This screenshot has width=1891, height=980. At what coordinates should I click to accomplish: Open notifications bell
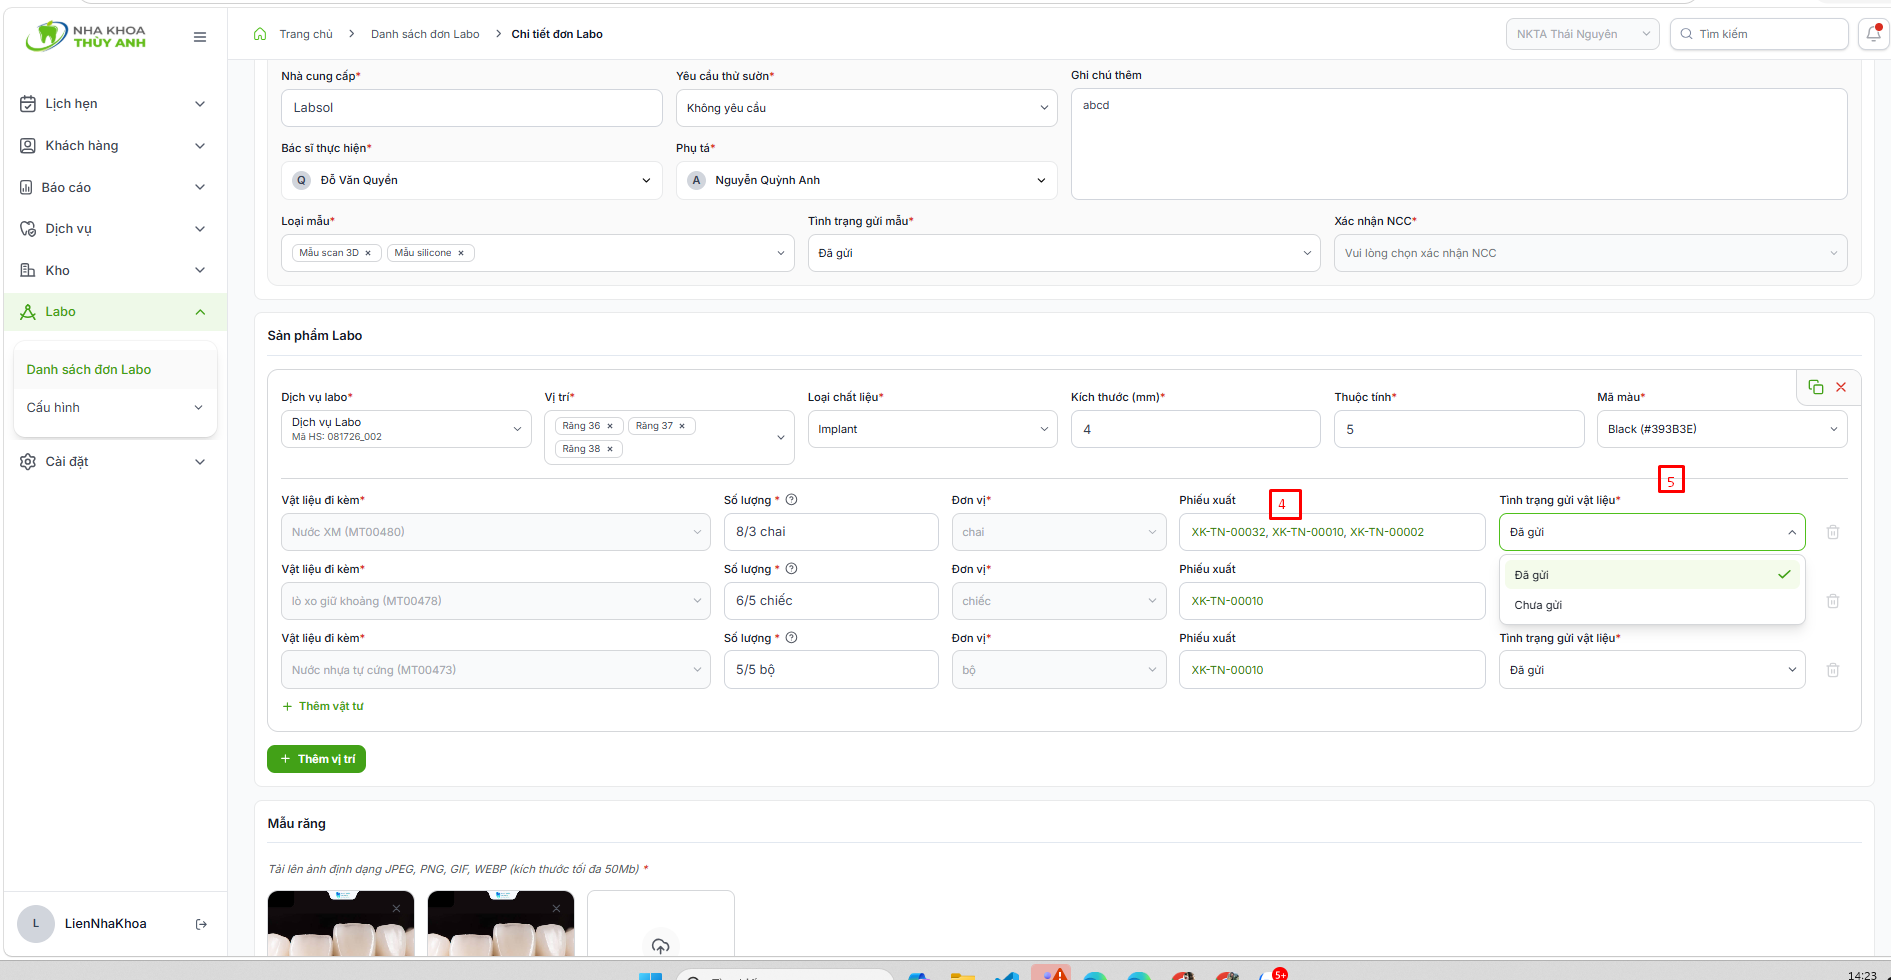coord(1873,34)
